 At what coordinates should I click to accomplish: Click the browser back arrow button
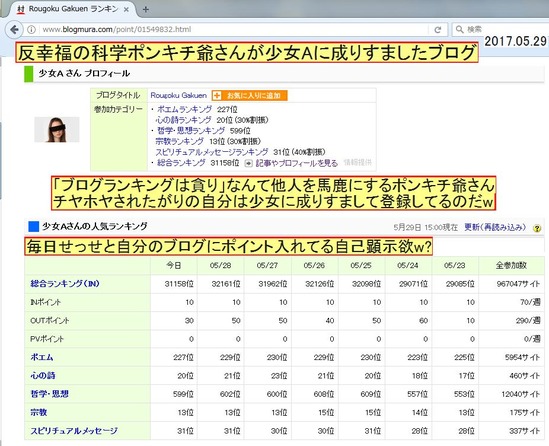click(x=14, y=29)
